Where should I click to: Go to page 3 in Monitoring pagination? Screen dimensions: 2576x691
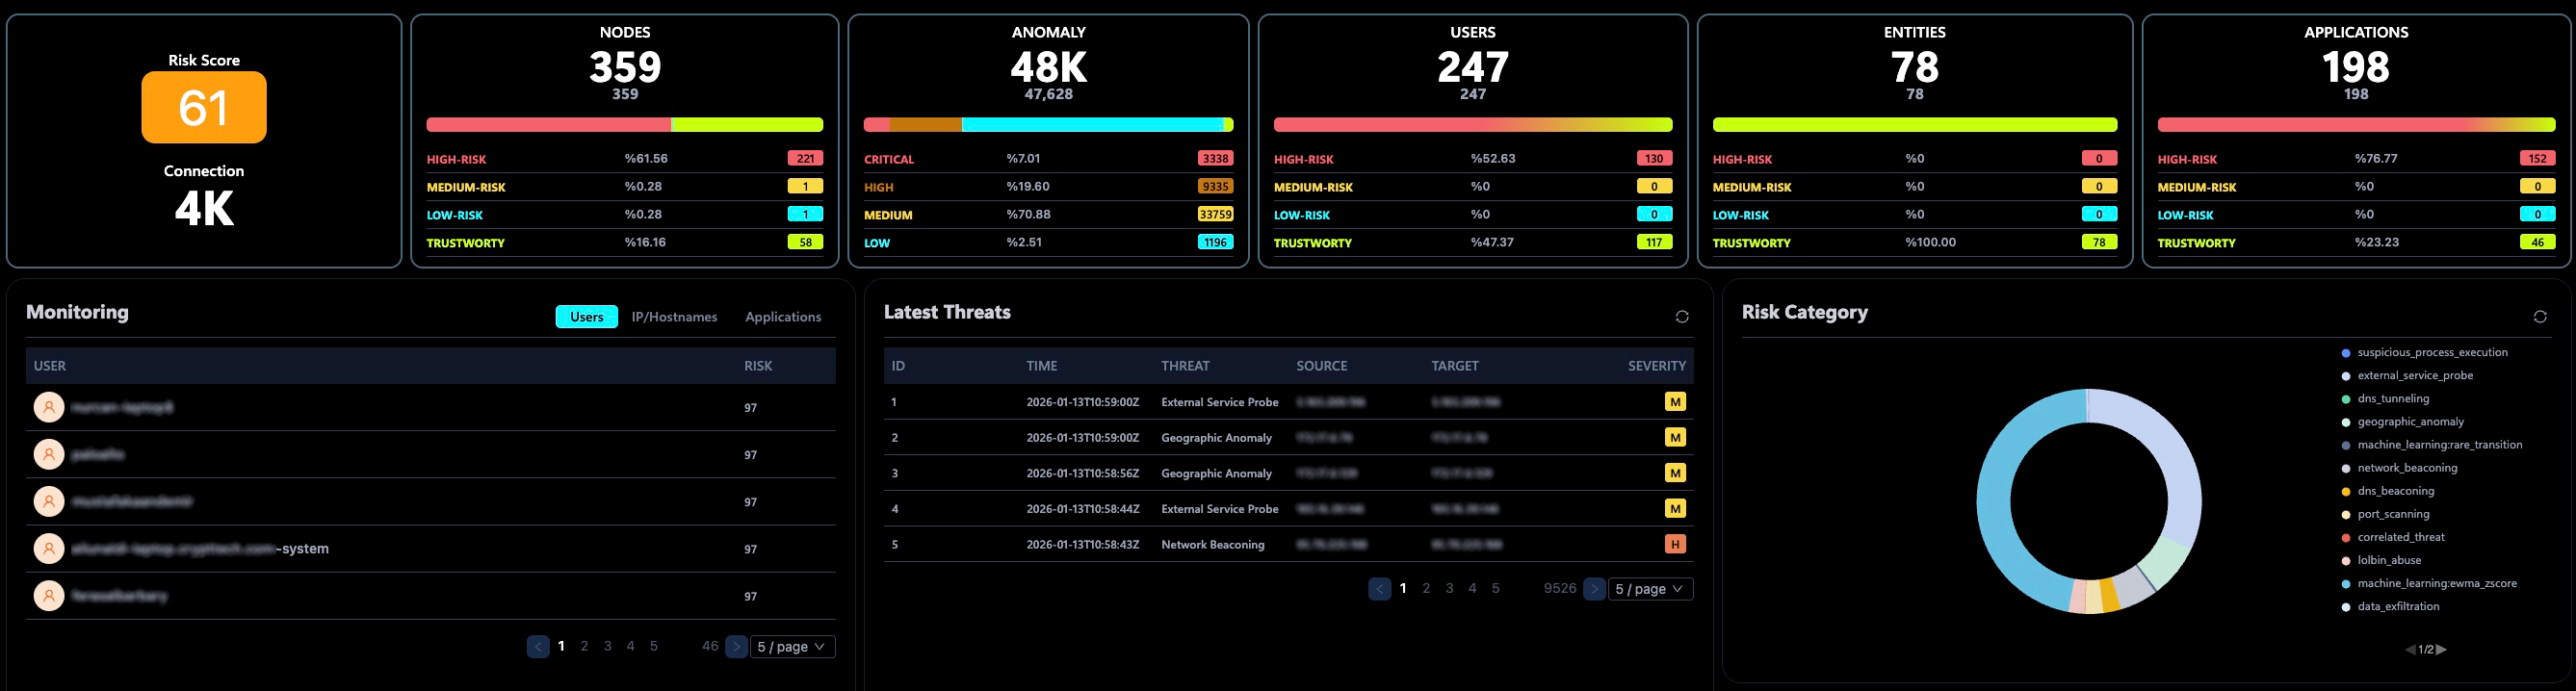point(607,647)
